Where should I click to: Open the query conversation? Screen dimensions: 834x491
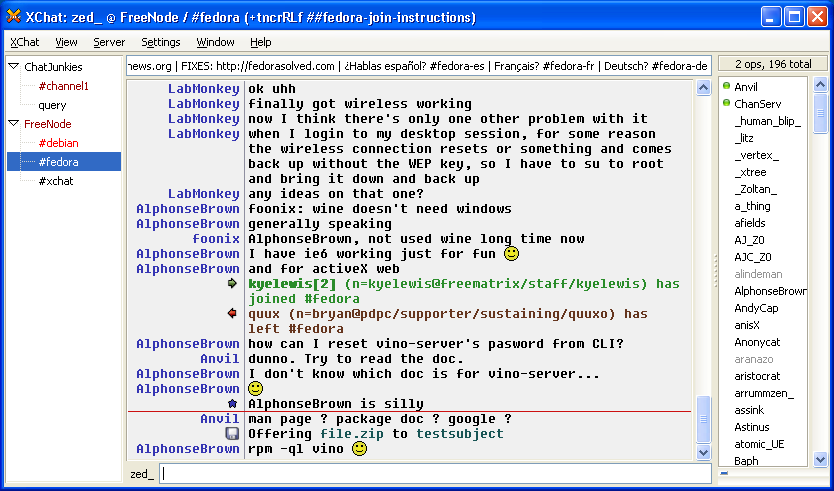[x=52, y=105]
